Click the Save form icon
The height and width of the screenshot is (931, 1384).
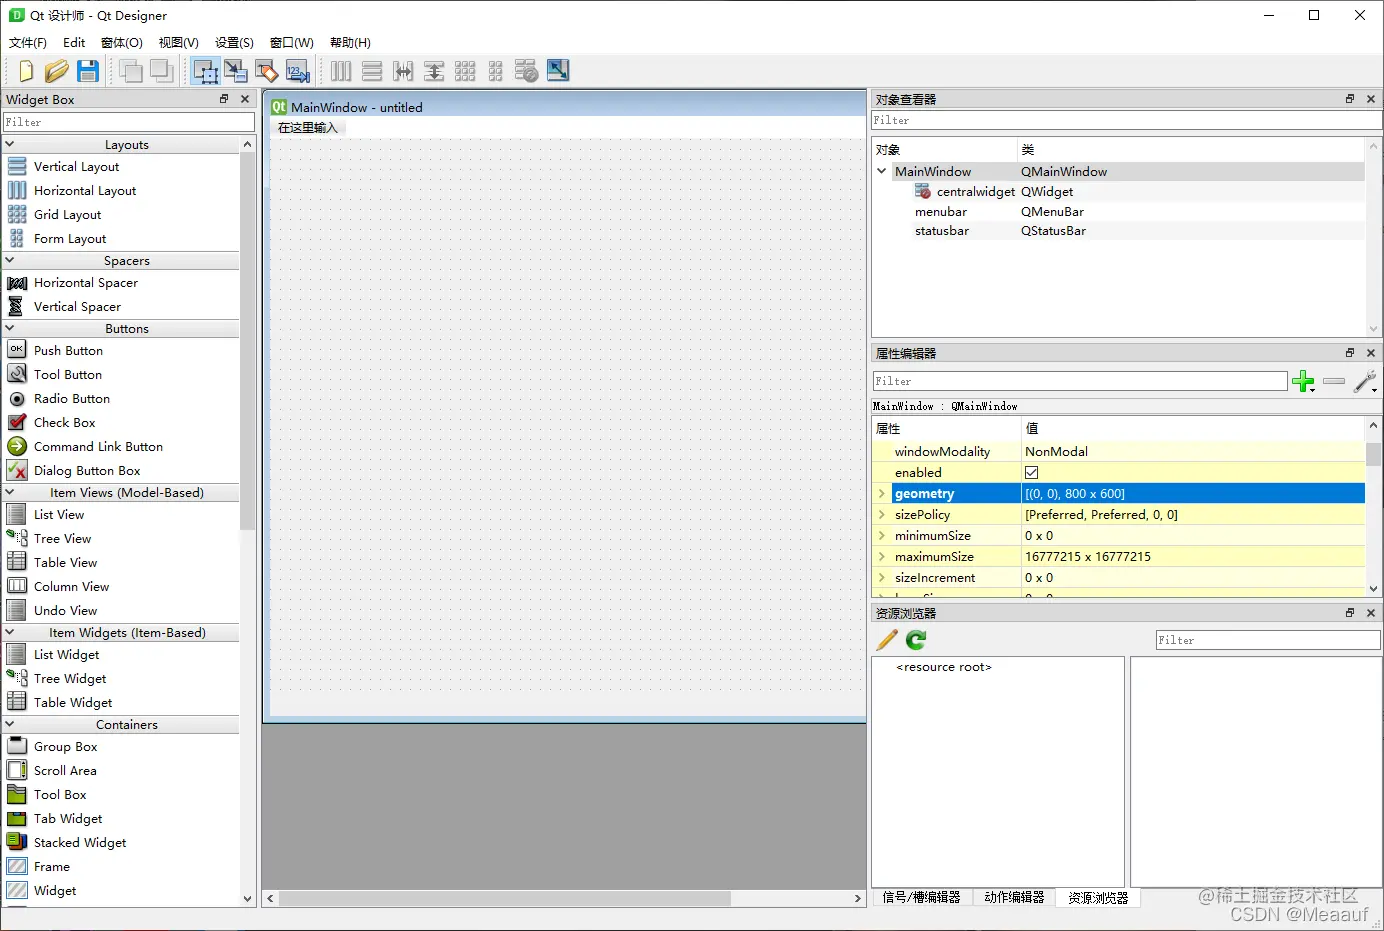point(88,71)
